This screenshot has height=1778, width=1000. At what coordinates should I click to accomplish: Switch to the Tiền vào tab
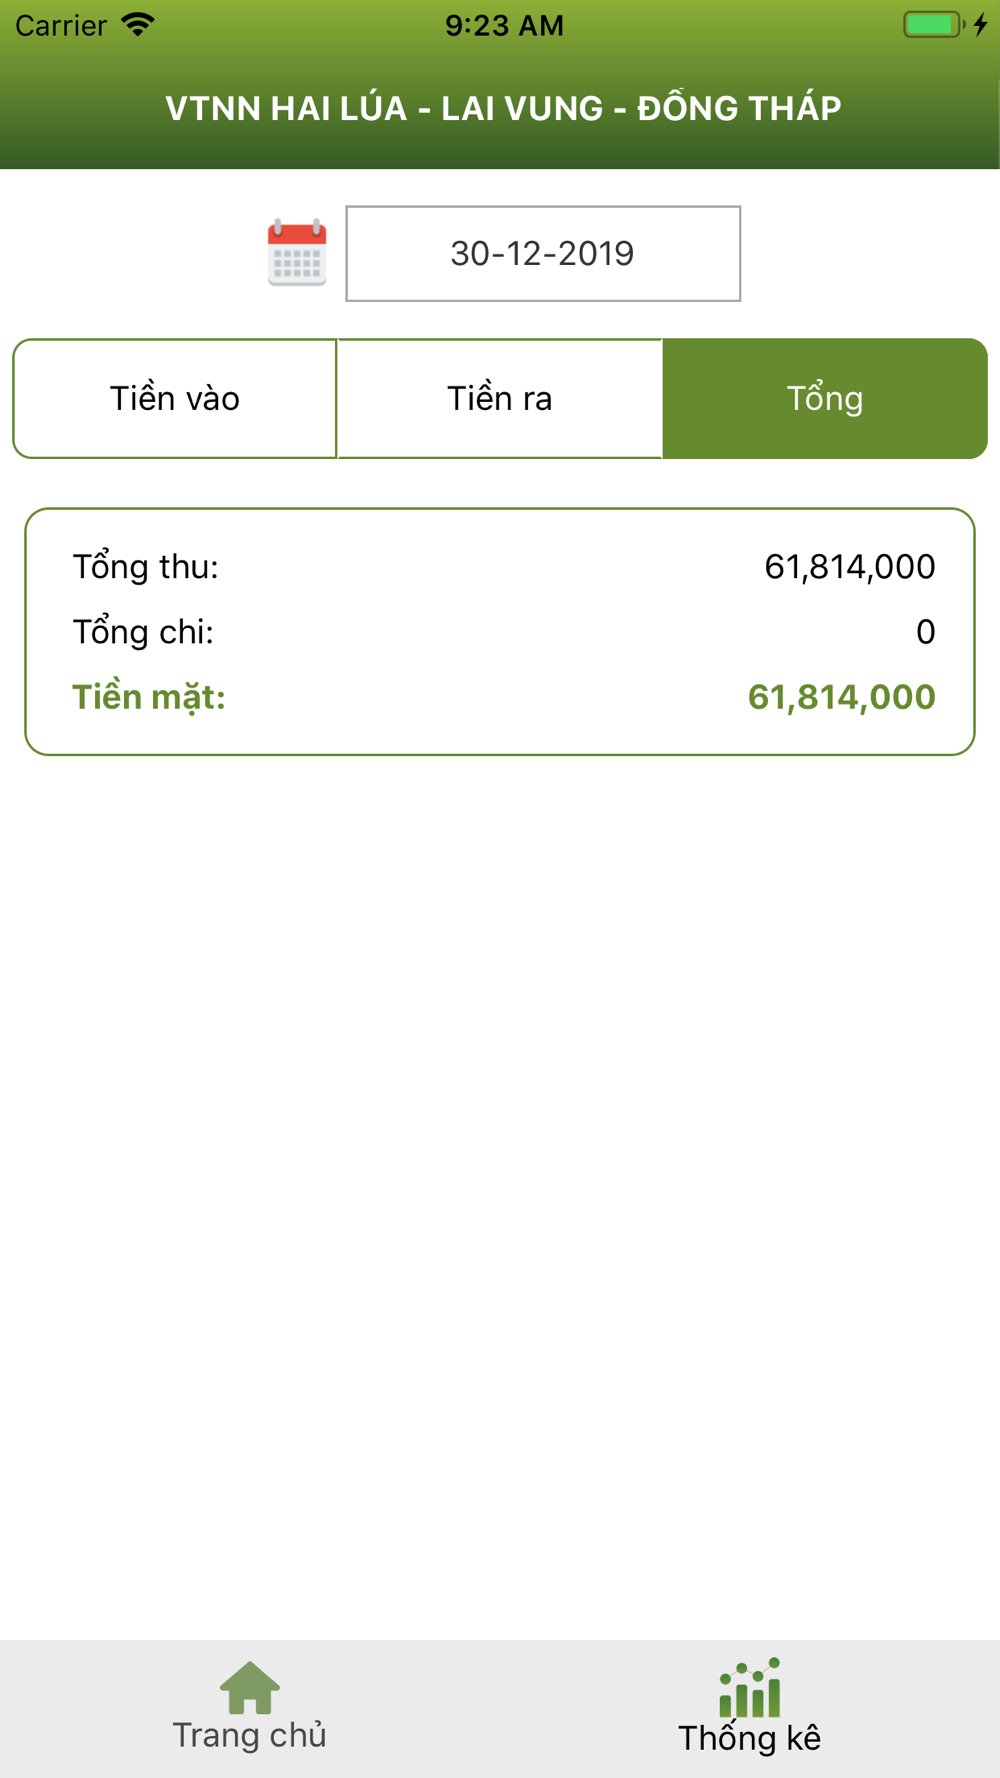(175, 399)
